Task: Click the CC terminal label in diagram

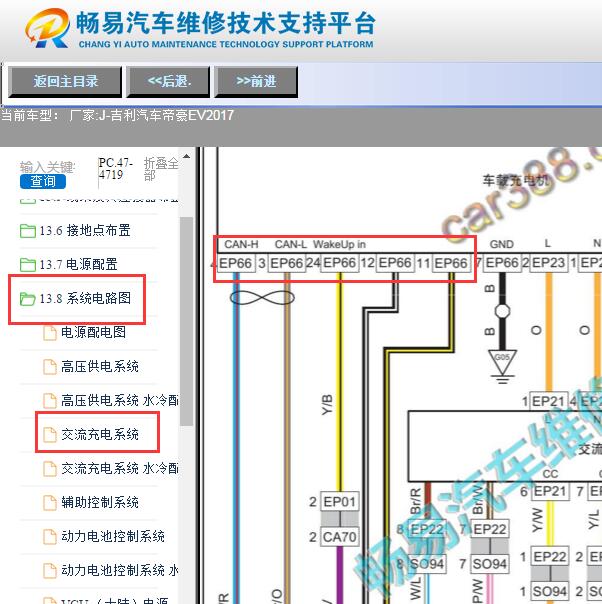Action: point(550,474)
